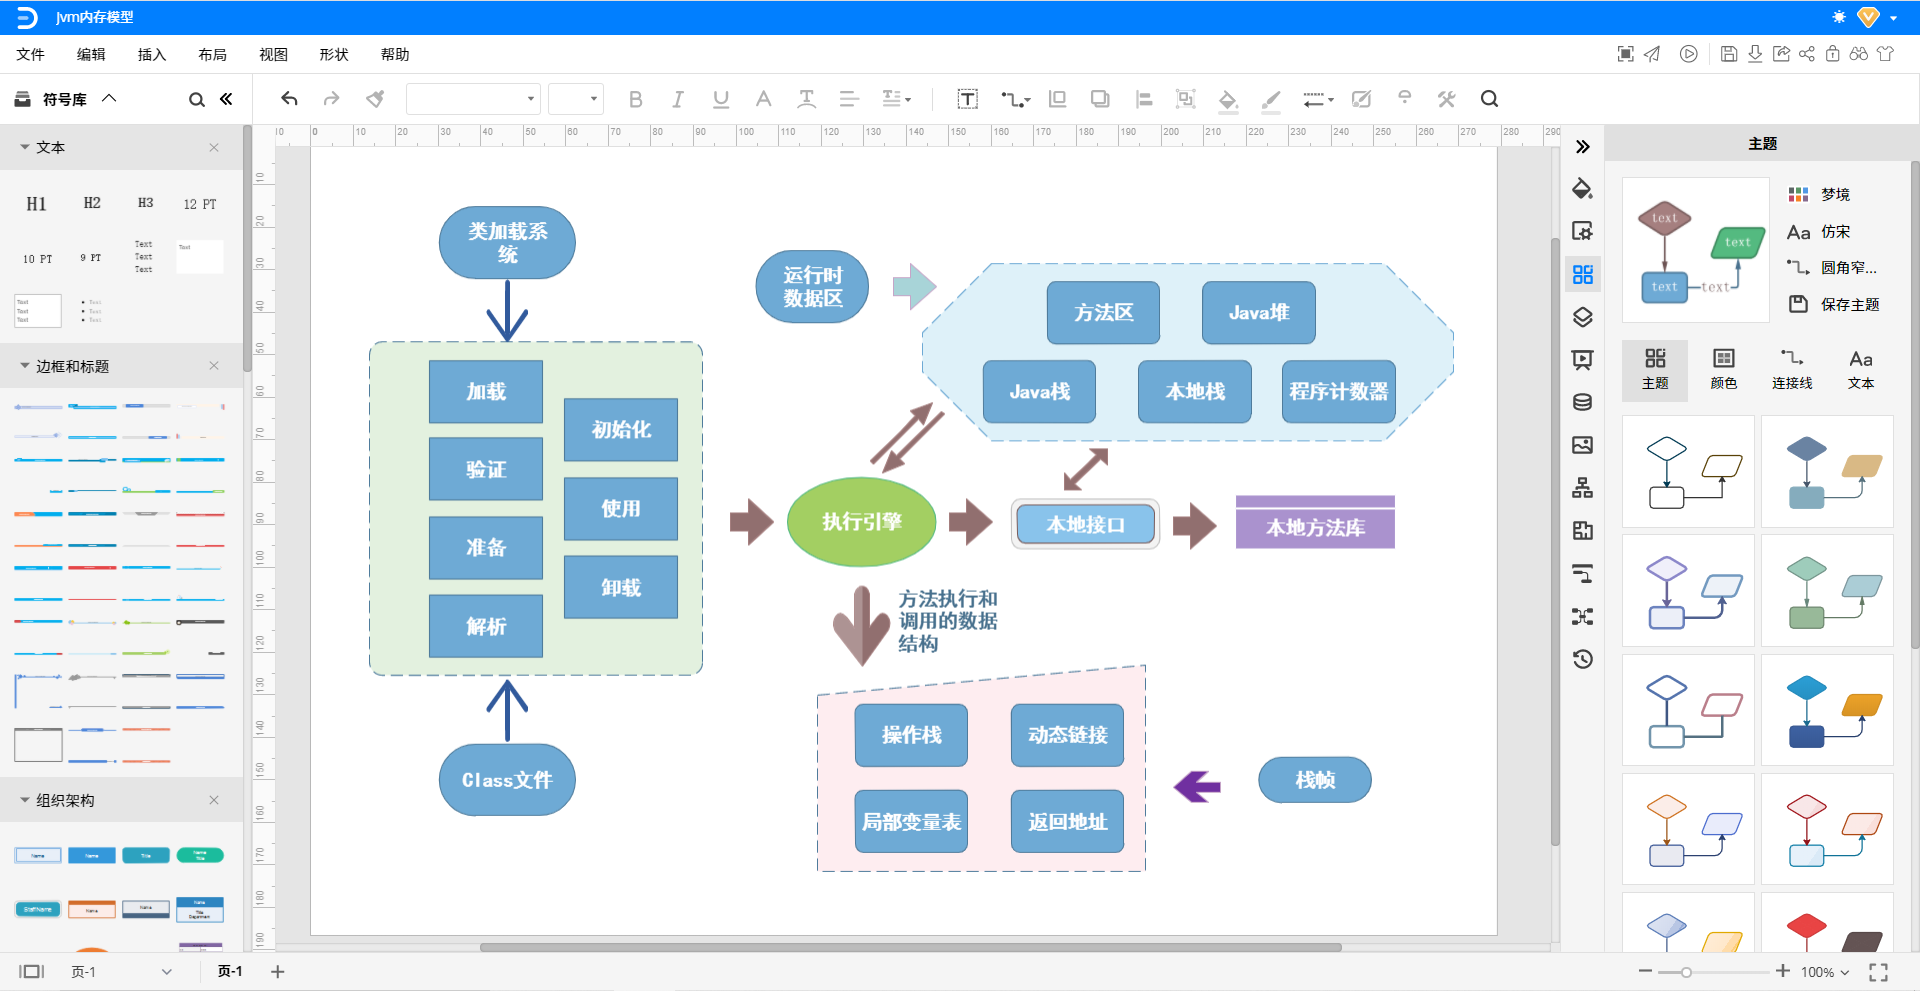Toggle italic text formatting
1920x991 pixels.
(x=678, y=99)
